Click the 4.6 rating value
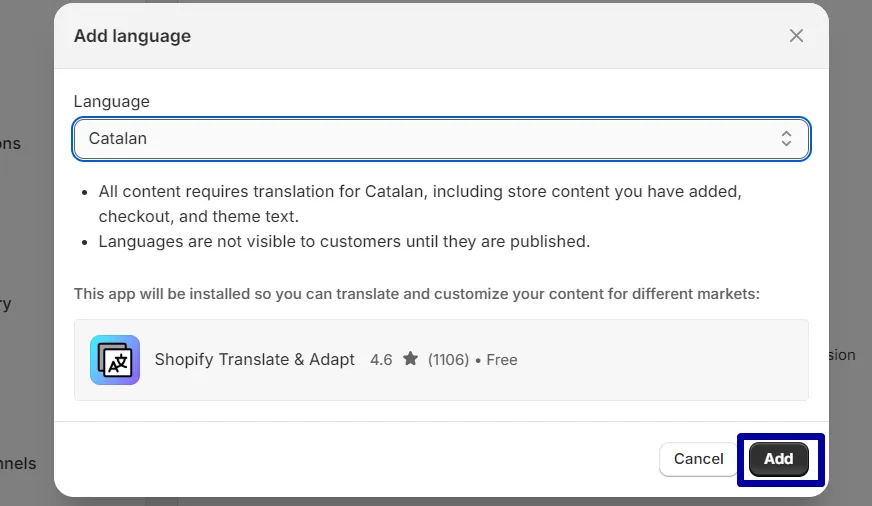The width and height of the screenshot is (872, 506). click(x=381, y=360)
